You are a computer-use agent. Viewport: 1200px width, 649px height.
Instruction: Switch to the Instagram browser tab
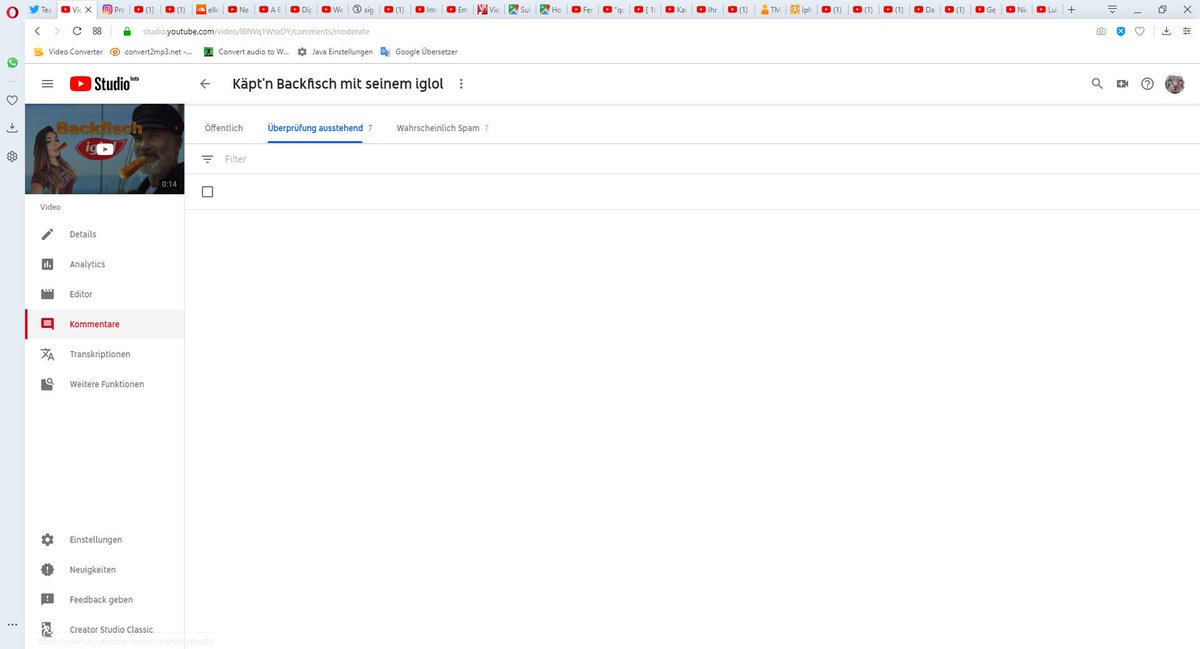113,9
